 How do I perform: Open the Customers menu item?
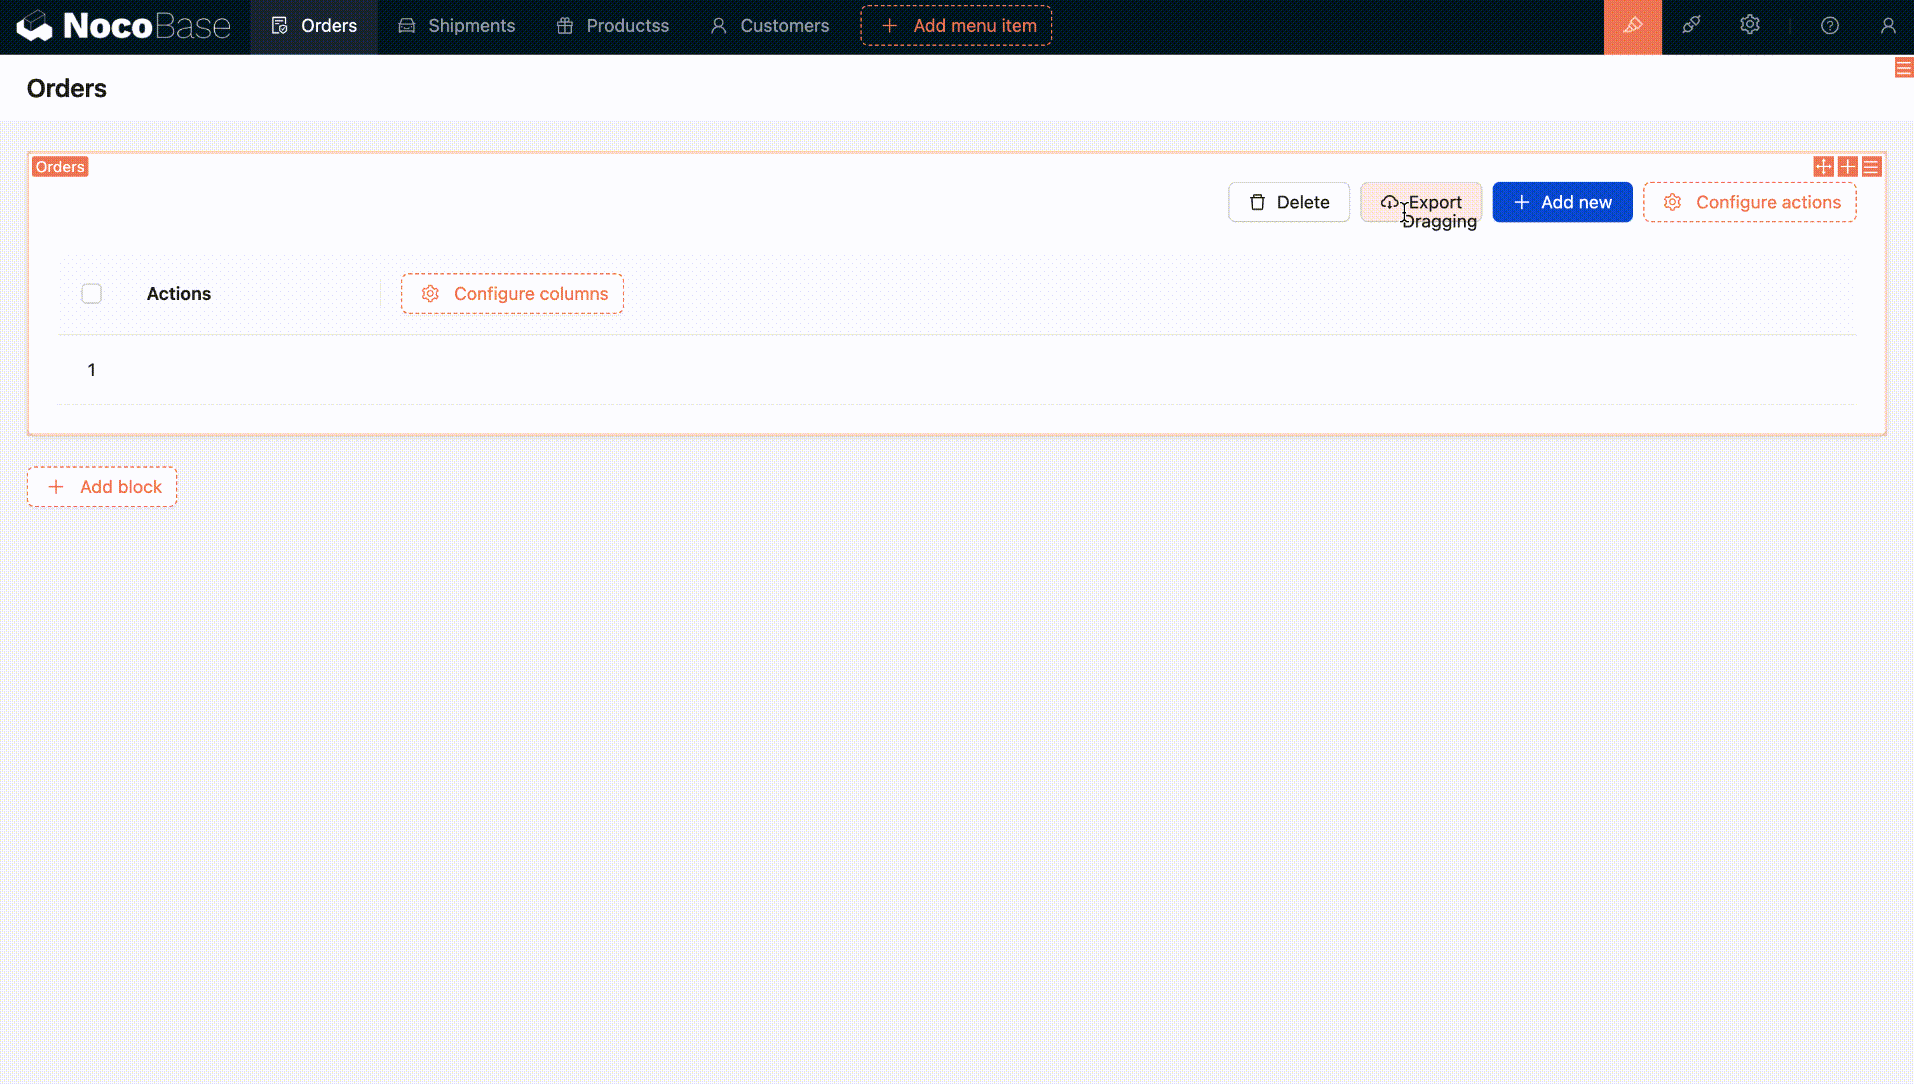coord(769,26)
